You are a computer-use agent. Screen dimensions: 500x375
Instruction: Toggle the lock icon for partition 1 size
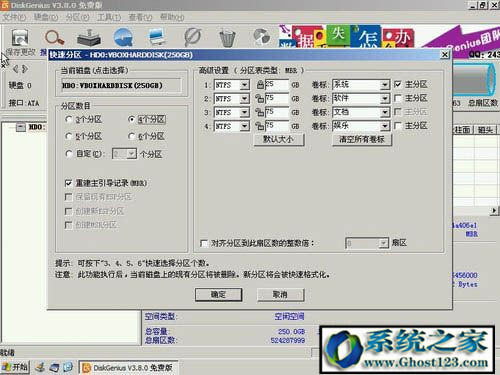(260, 85)
